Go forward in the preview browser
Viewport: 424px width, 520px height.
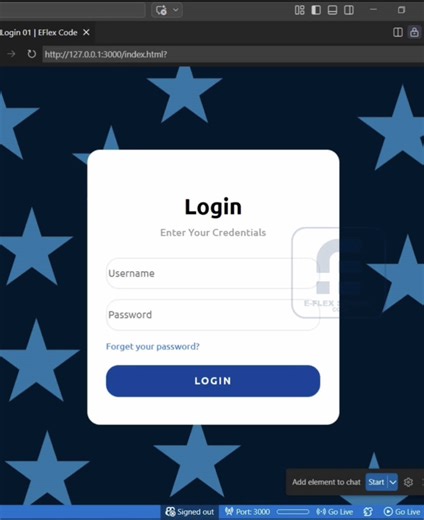[11, 54]
